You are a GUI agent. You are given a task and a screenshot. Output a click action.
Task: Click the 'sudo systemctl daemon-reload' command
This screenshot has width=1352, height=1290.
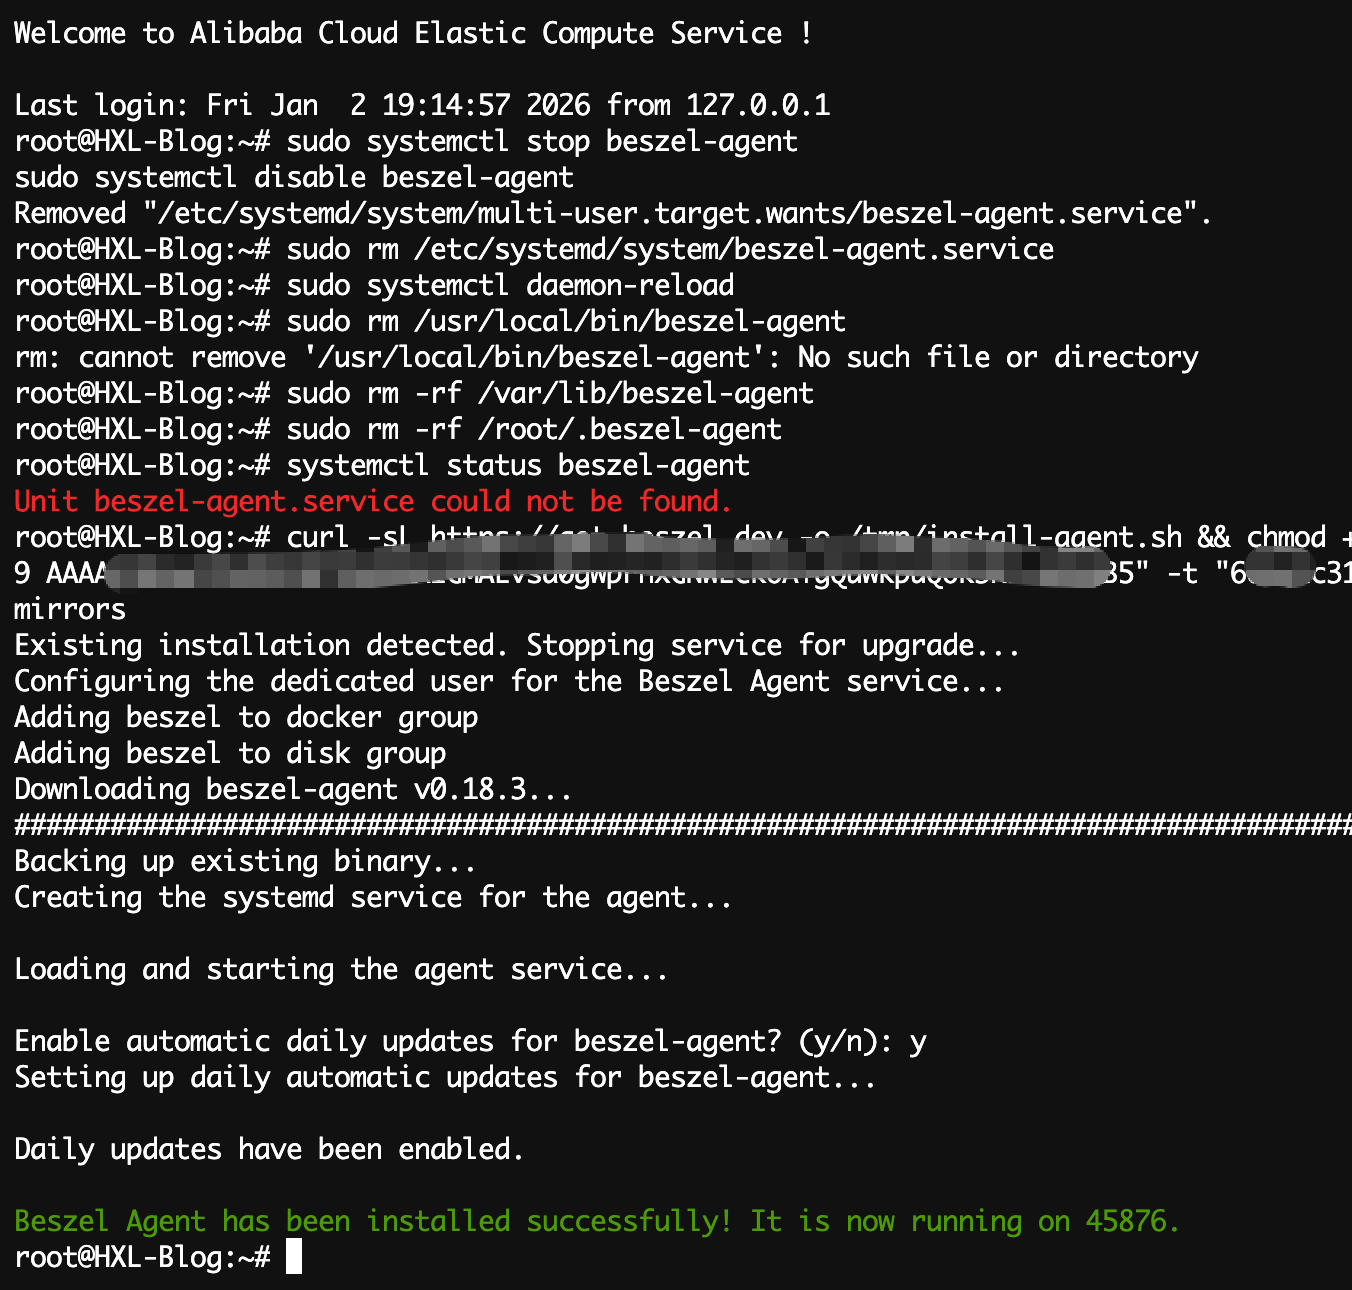[x=510, y=285]
